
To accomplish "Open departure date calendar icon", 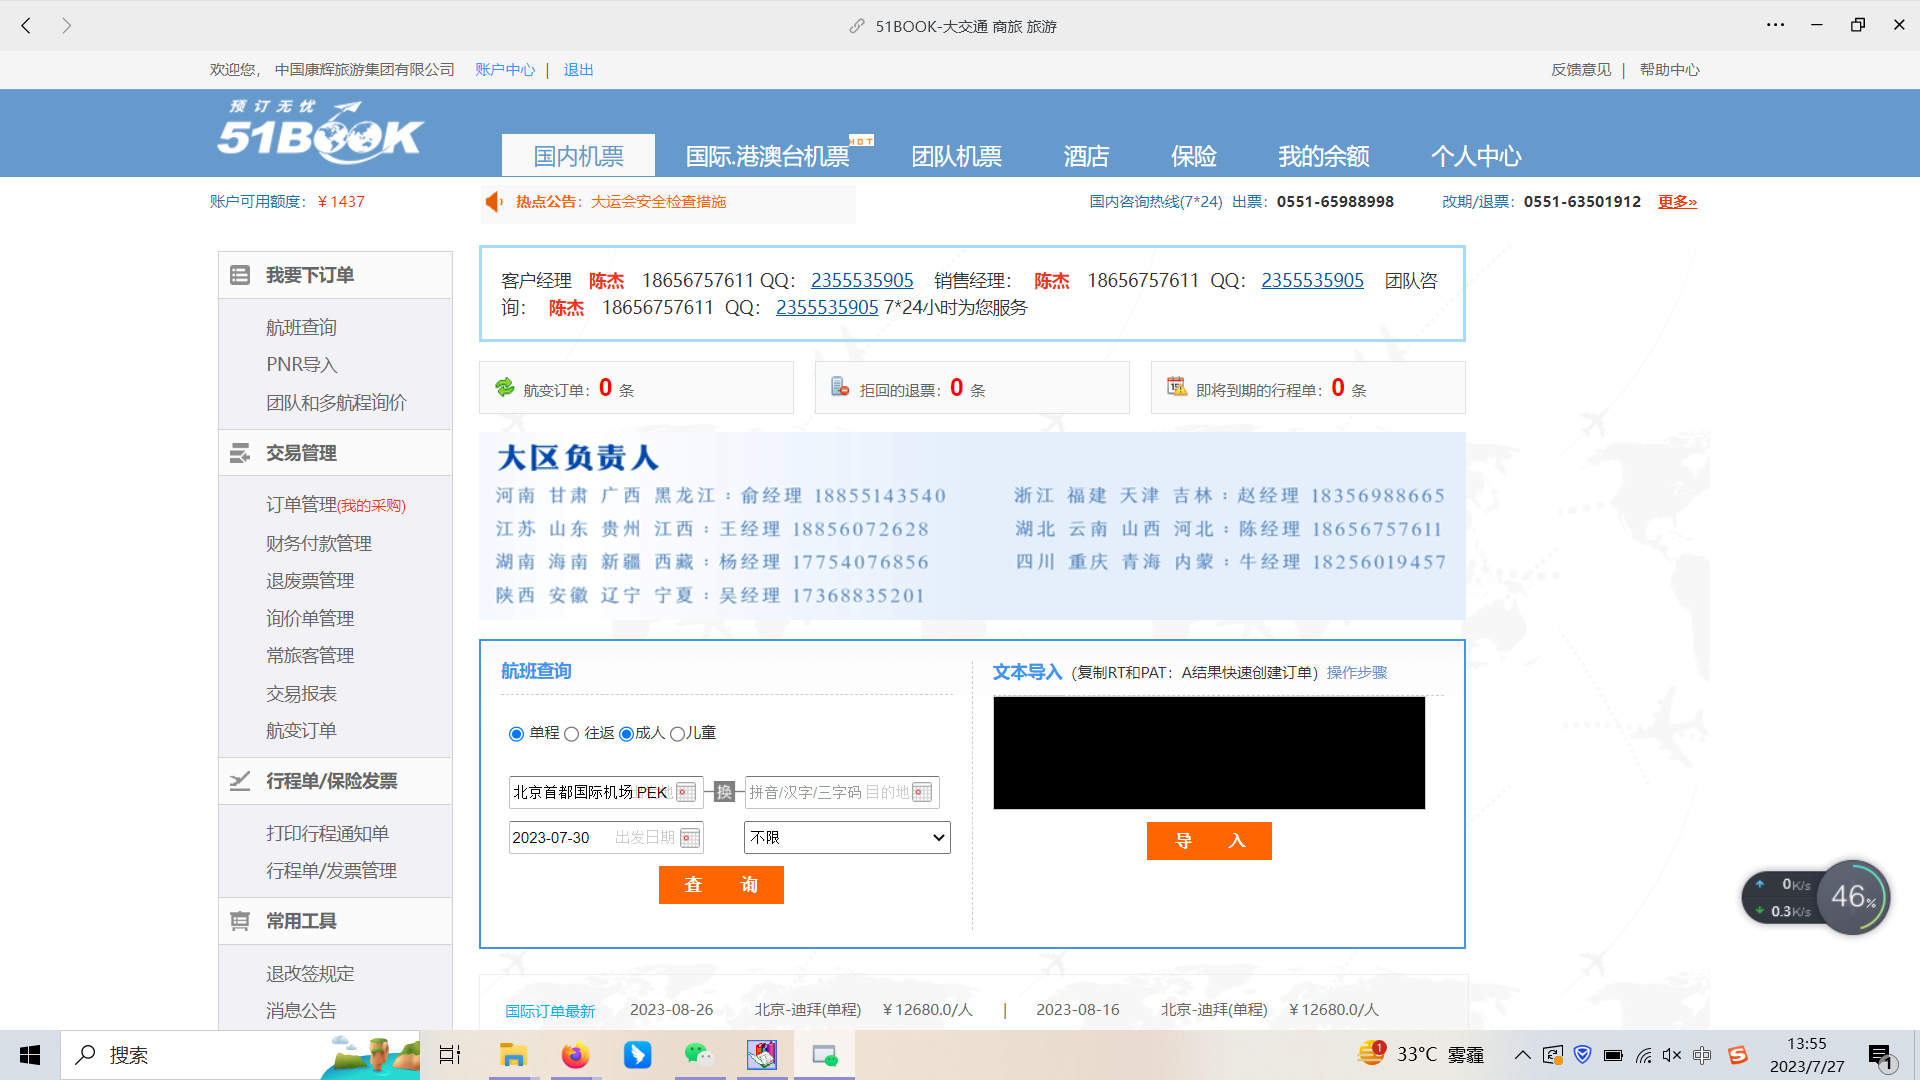I will click(690, 838).
